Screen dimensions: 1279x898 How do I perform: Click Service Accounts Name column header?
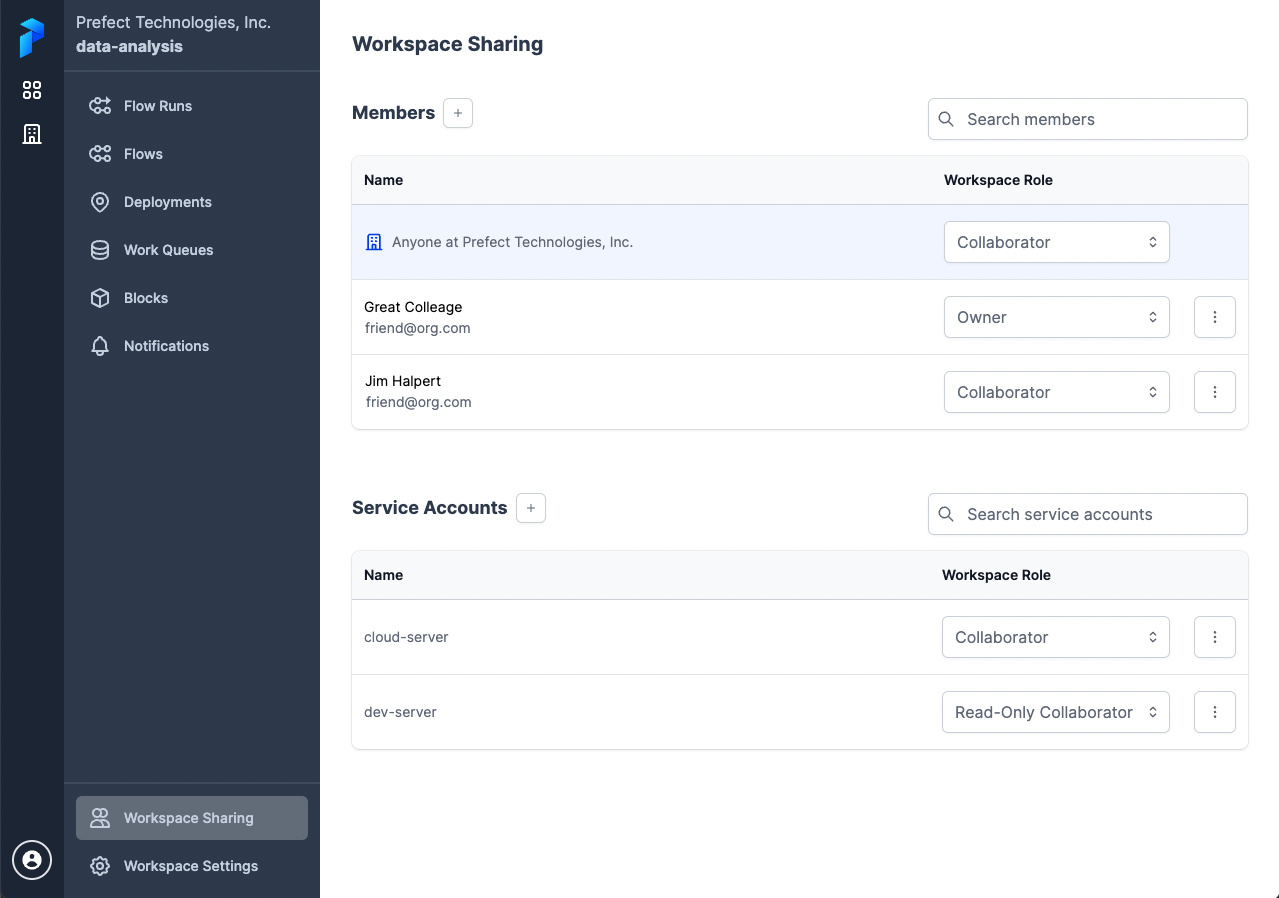pos(383,575)
